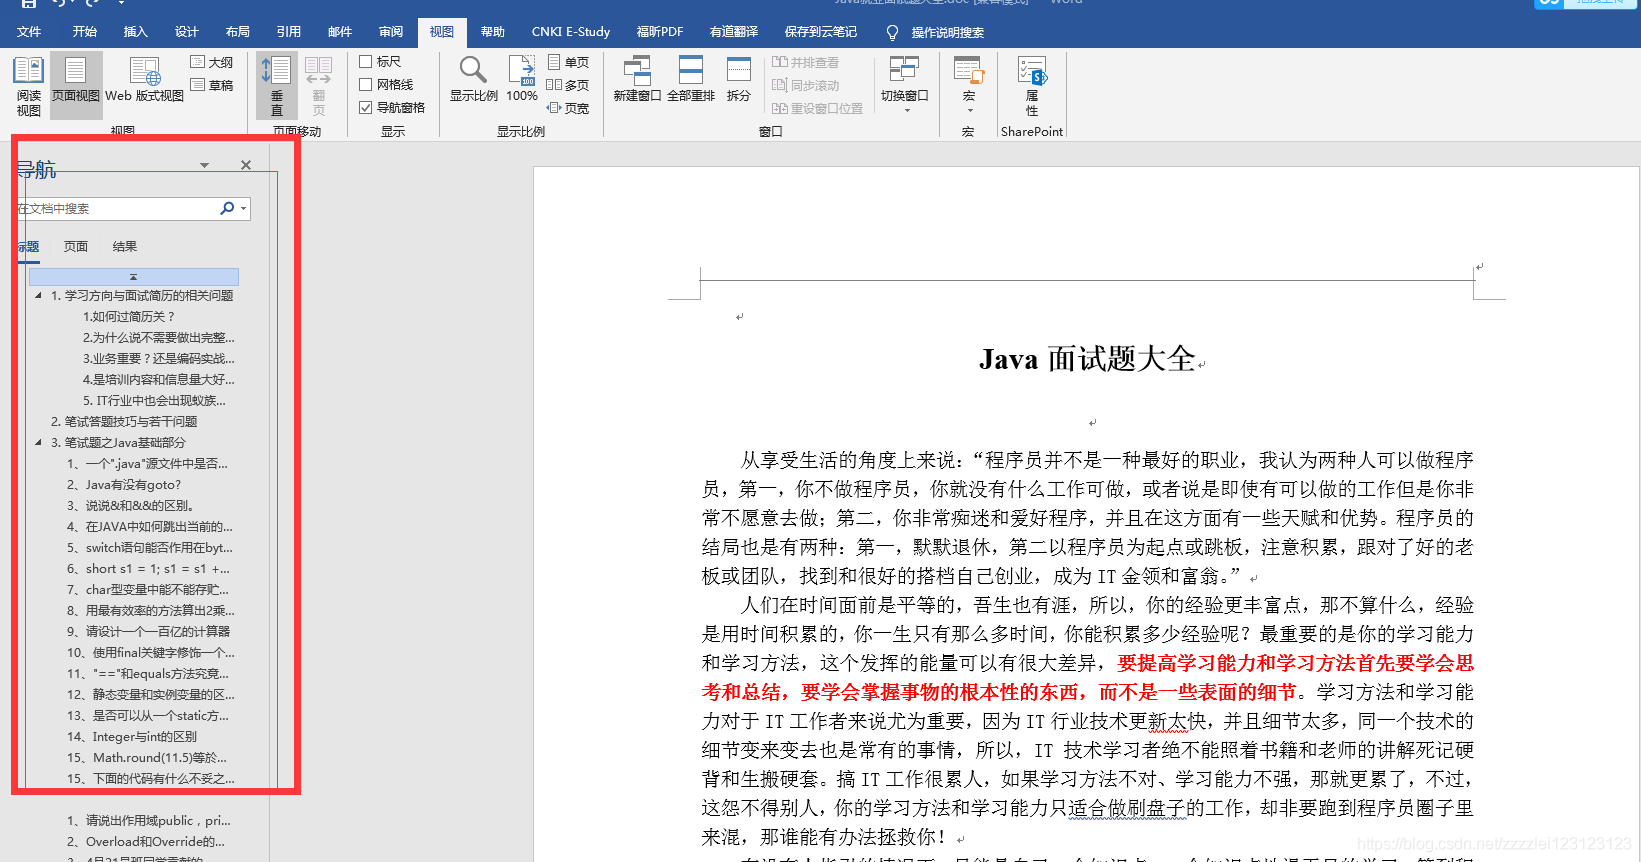Open navigation pane options dropdown arrow
Image resolution: width=1641 pixels, height=862 pixels.
pyautogui.click(x=204, y=165)
